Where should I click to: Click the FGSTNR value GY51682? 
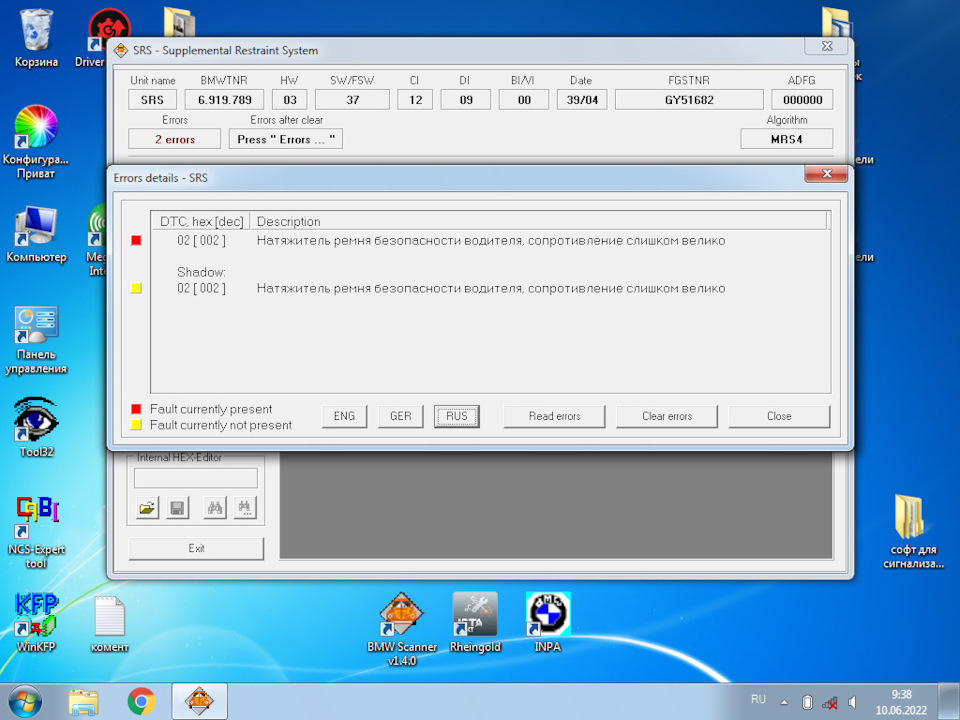(689, 100)
